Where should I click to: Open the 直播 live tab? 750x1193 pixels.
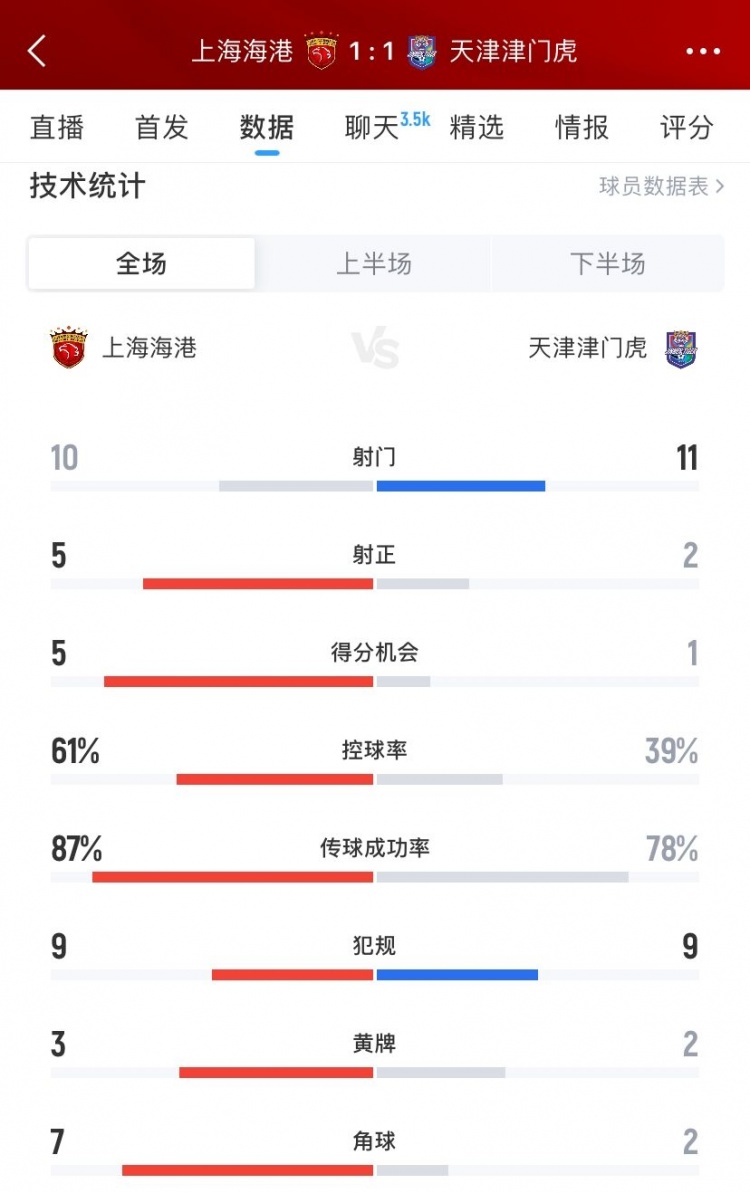coord(57,128)
